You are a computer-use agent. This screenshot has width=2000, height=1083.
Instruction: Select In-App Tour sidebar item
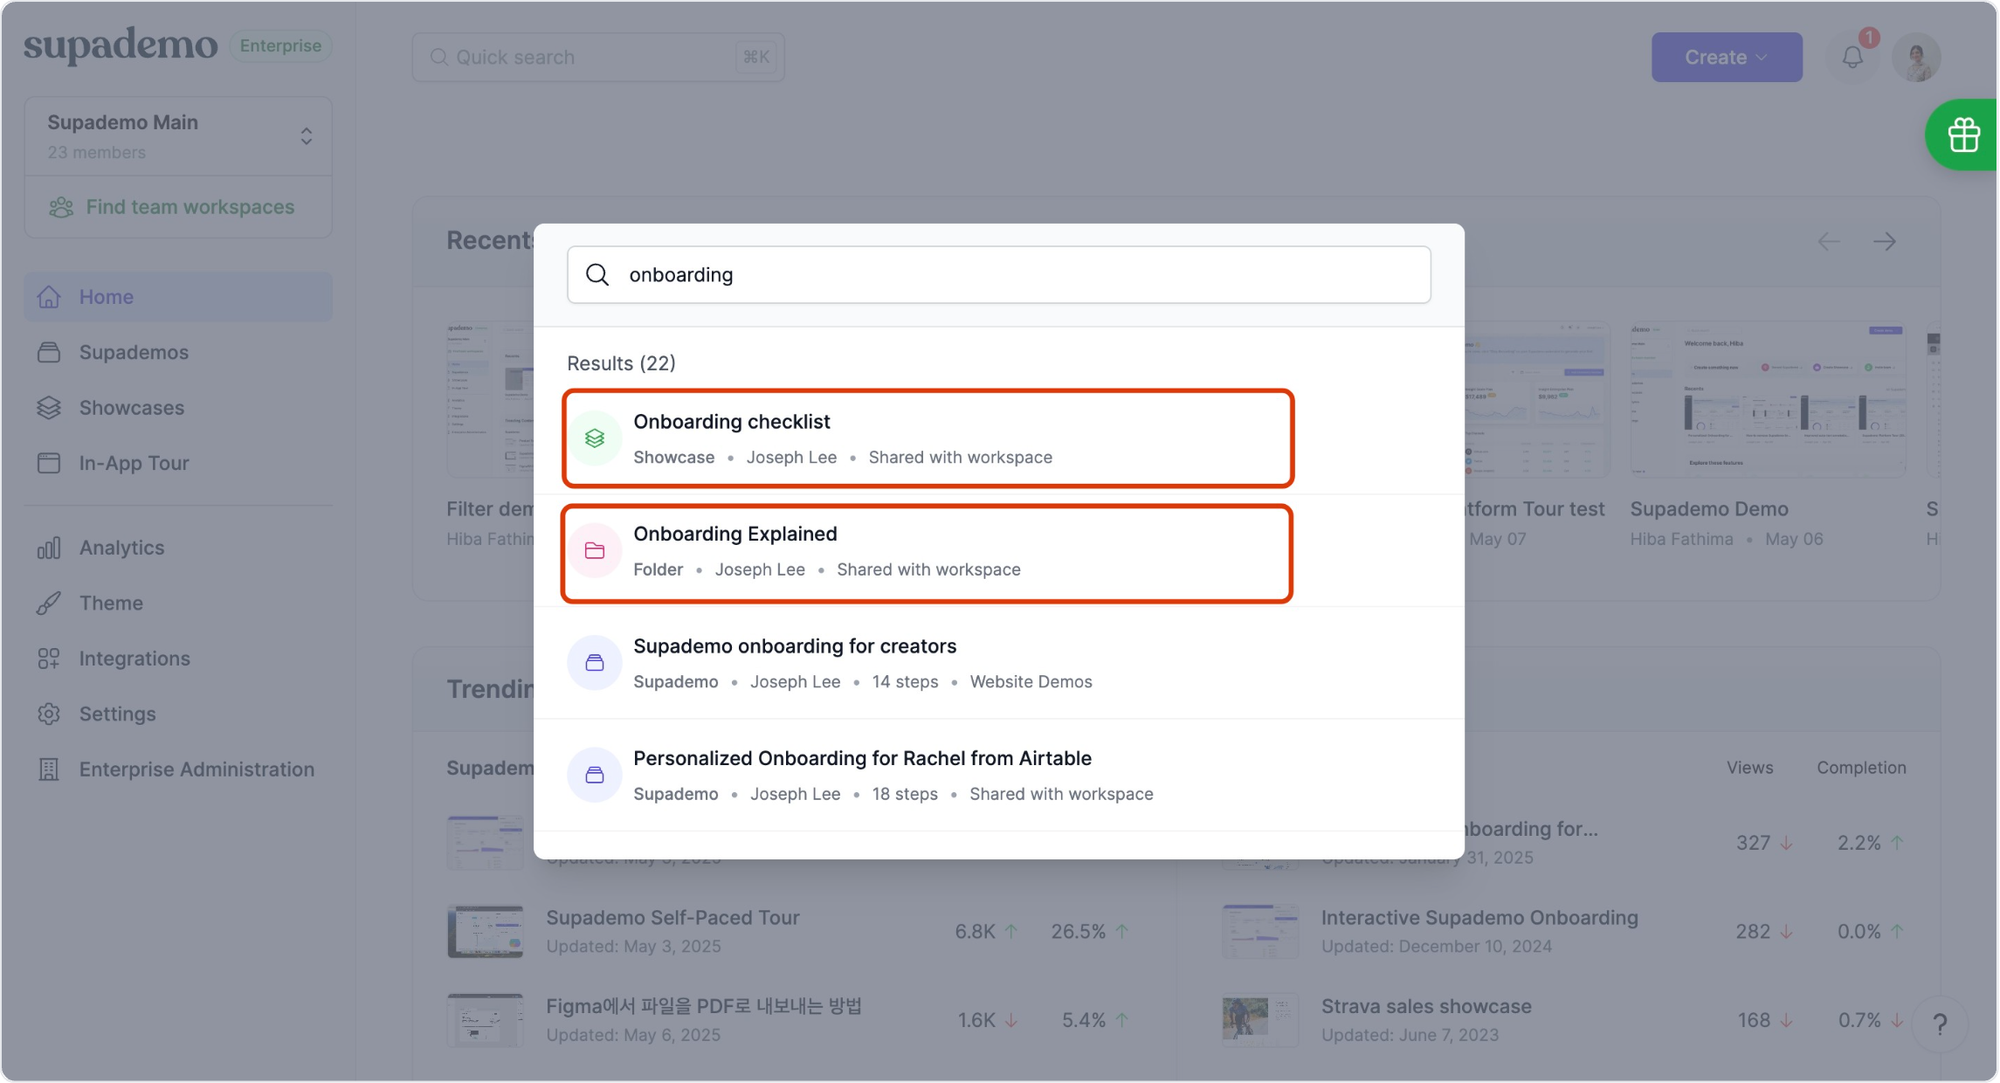[x=178, y=463]
